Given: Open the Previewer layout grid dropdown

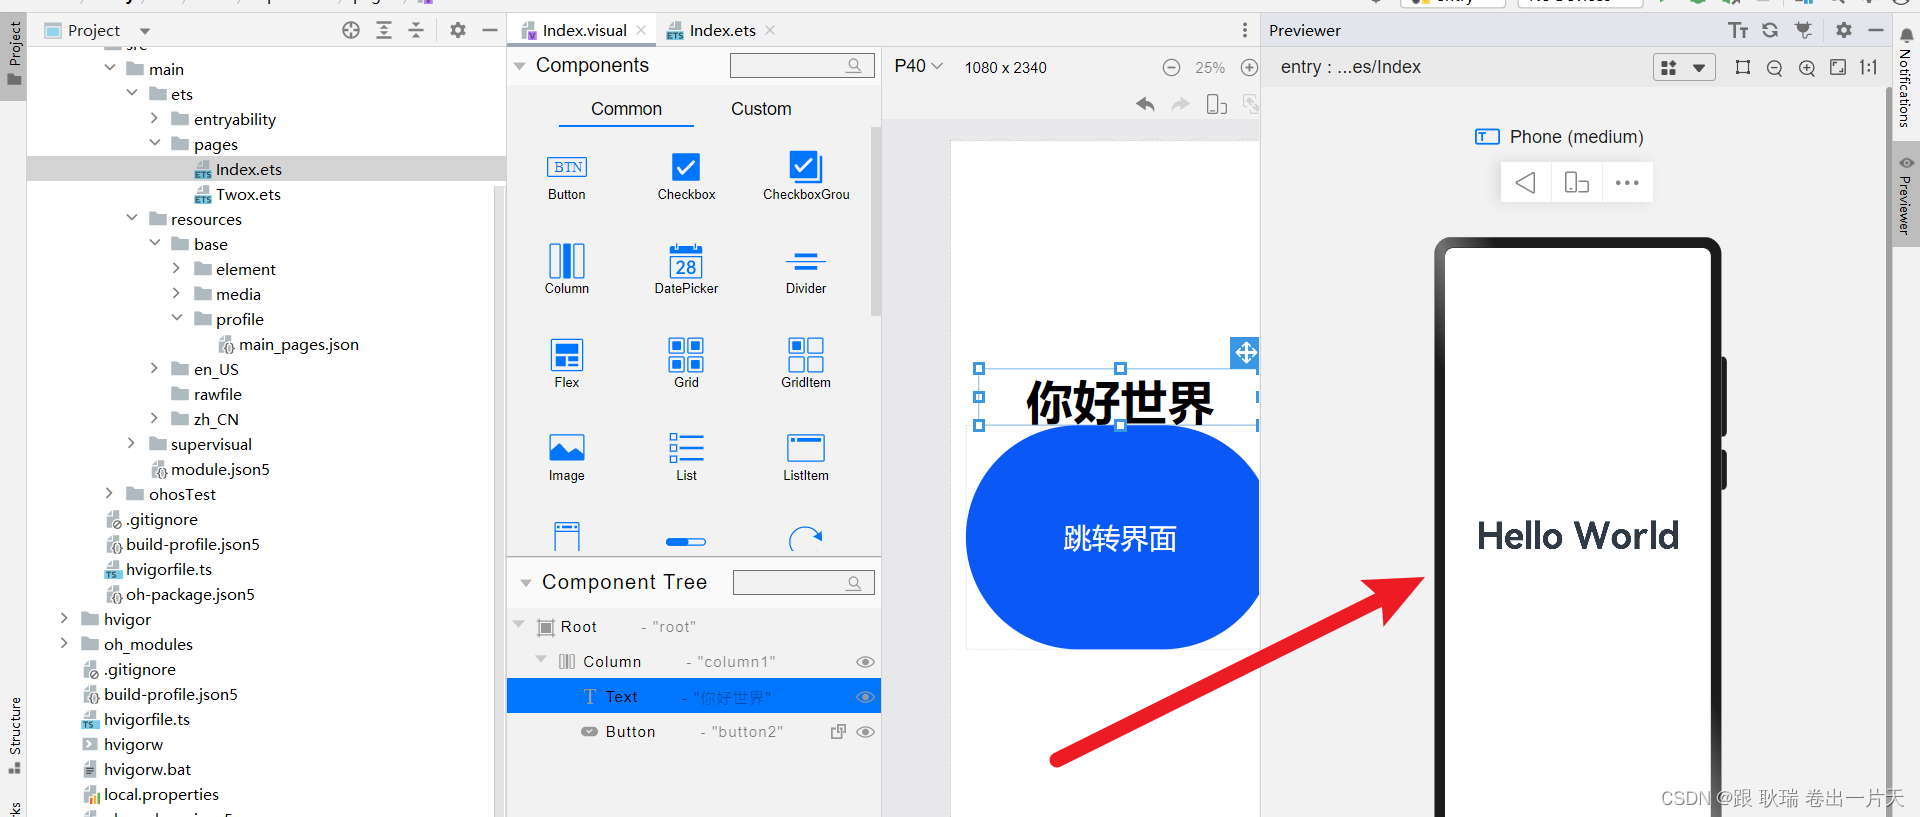Looking at the screenshot, I should coord(1685,68).
